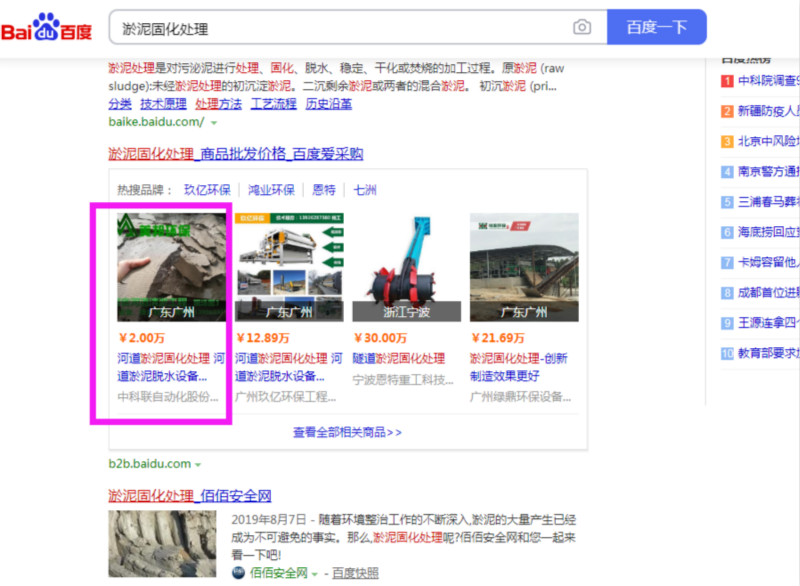Click the green 佰佰安全网 source link
The height and width of the screenshot is (586, 800).
coord(279,573)
